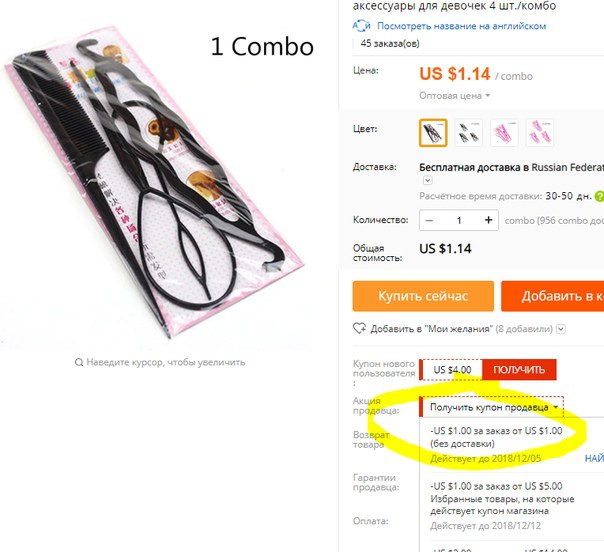Select the first black single combo color

click(x=433, y=133)
